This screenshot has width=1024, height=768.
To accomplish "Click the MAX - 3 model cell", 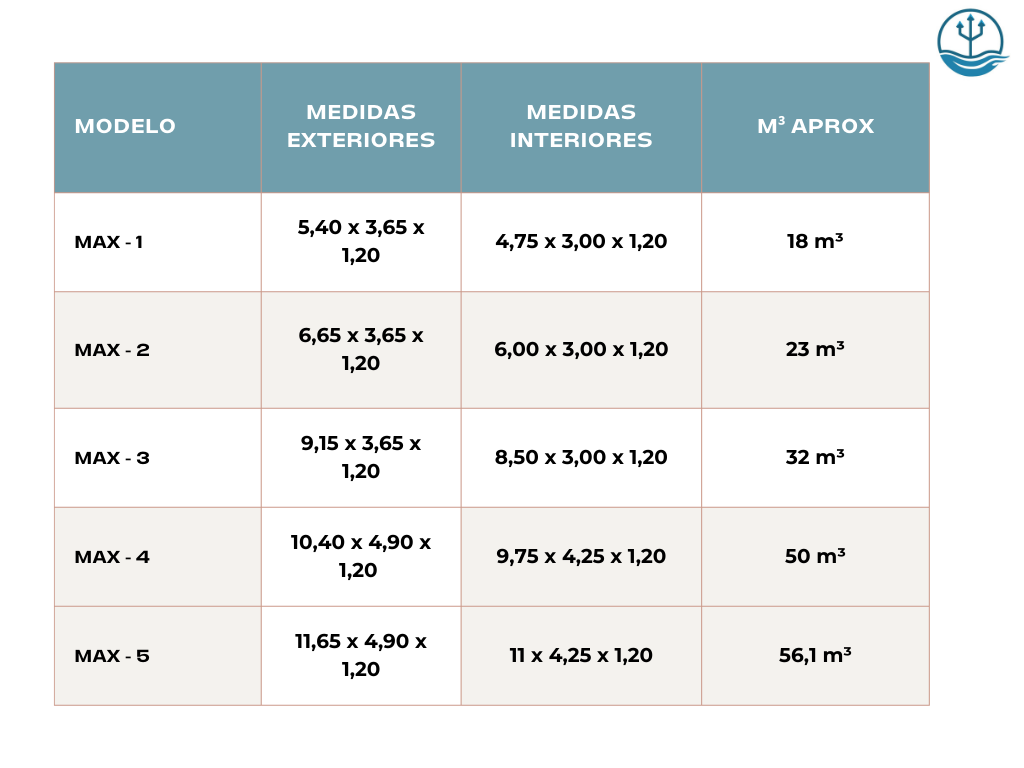I will [x=112, y=458].
